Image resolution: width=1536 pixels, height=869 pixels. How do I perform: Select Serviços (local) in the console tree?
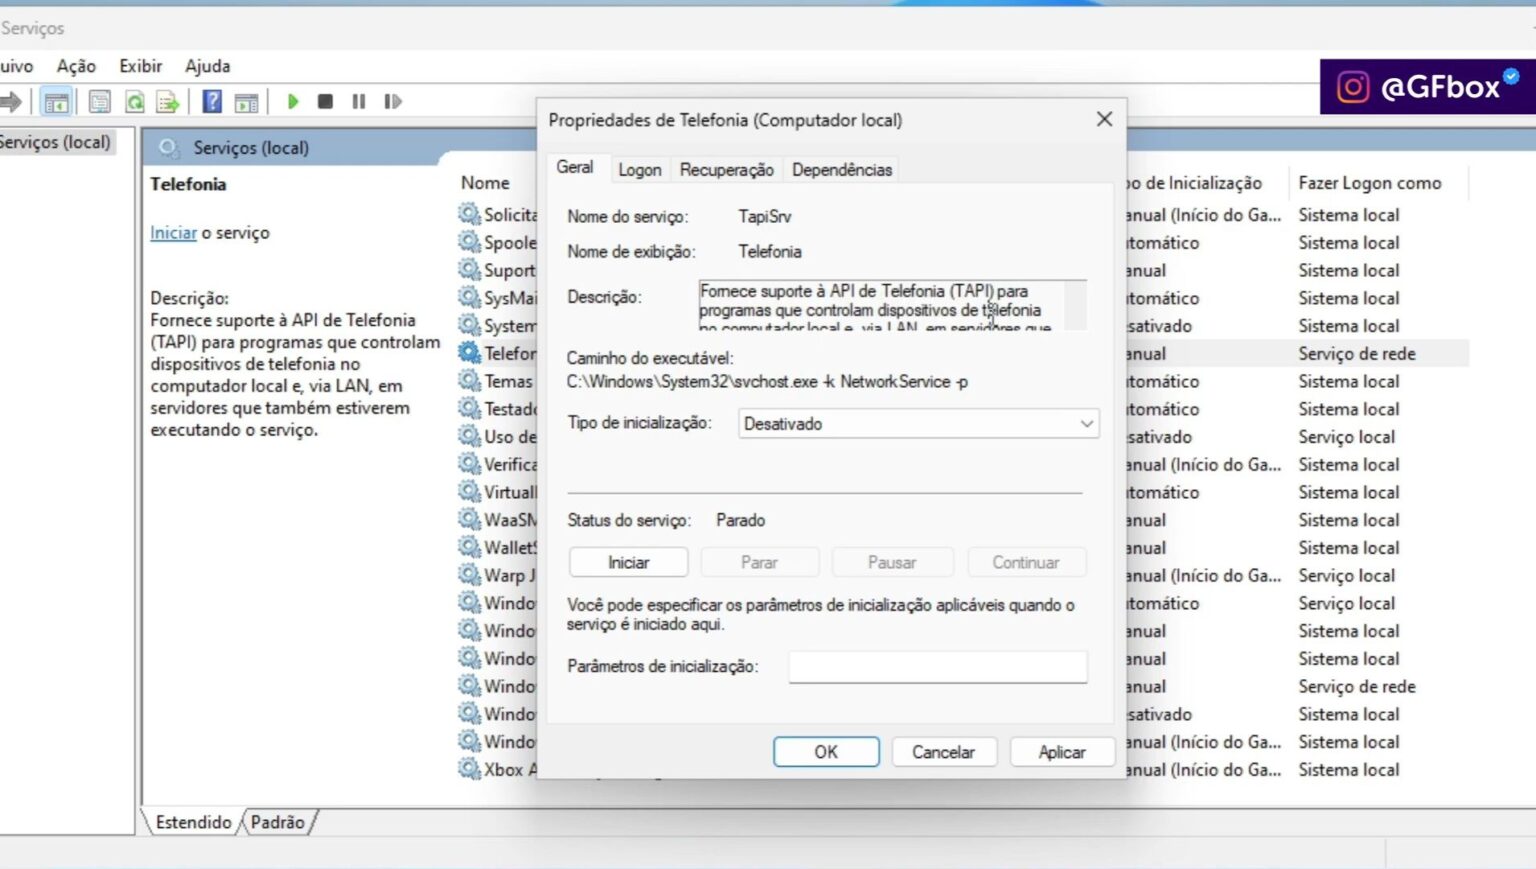(56, 142)
